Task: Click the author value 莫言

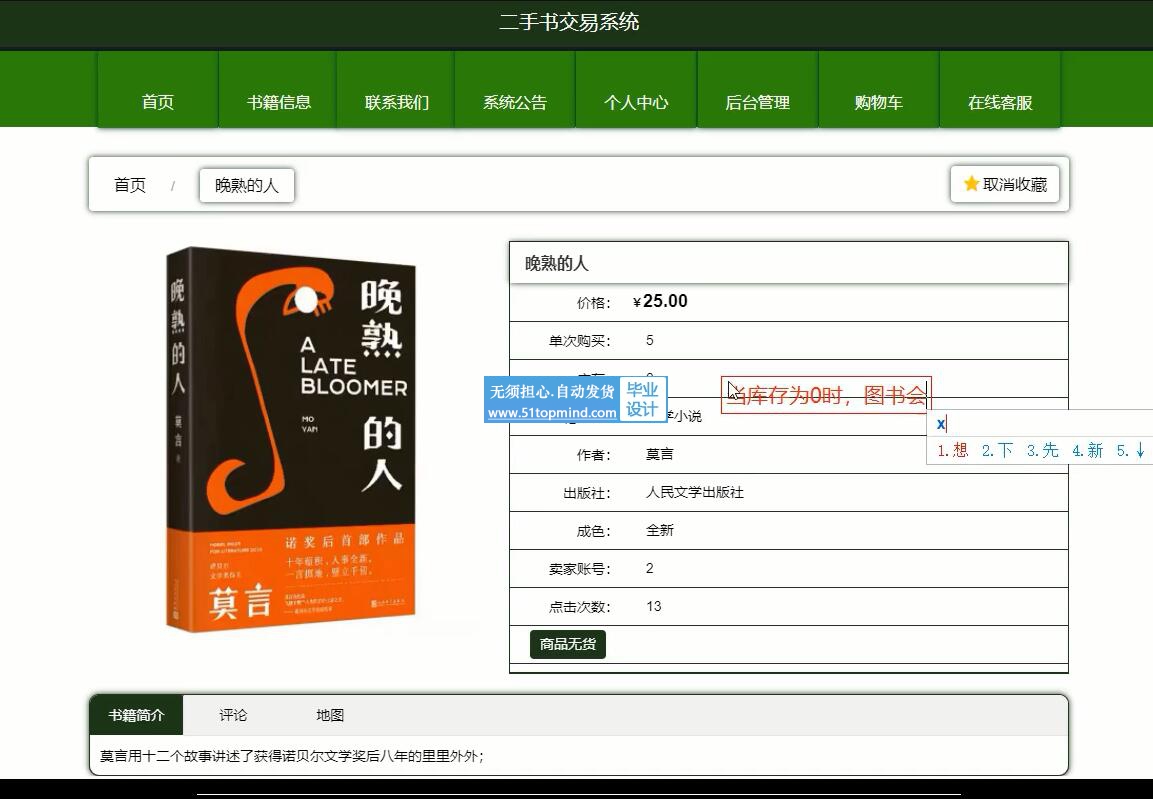Action: tap(660, 454)
